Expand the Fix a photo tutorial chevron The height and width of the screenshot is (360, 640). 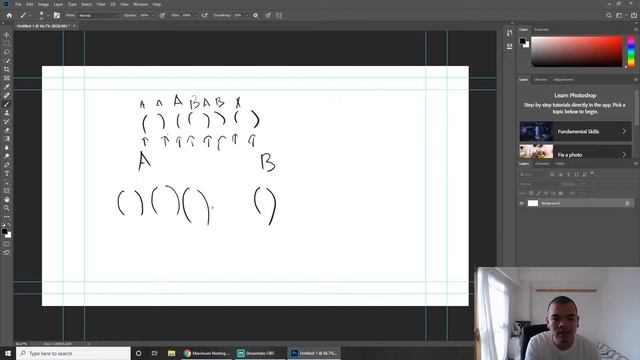[x=624, y=155]
